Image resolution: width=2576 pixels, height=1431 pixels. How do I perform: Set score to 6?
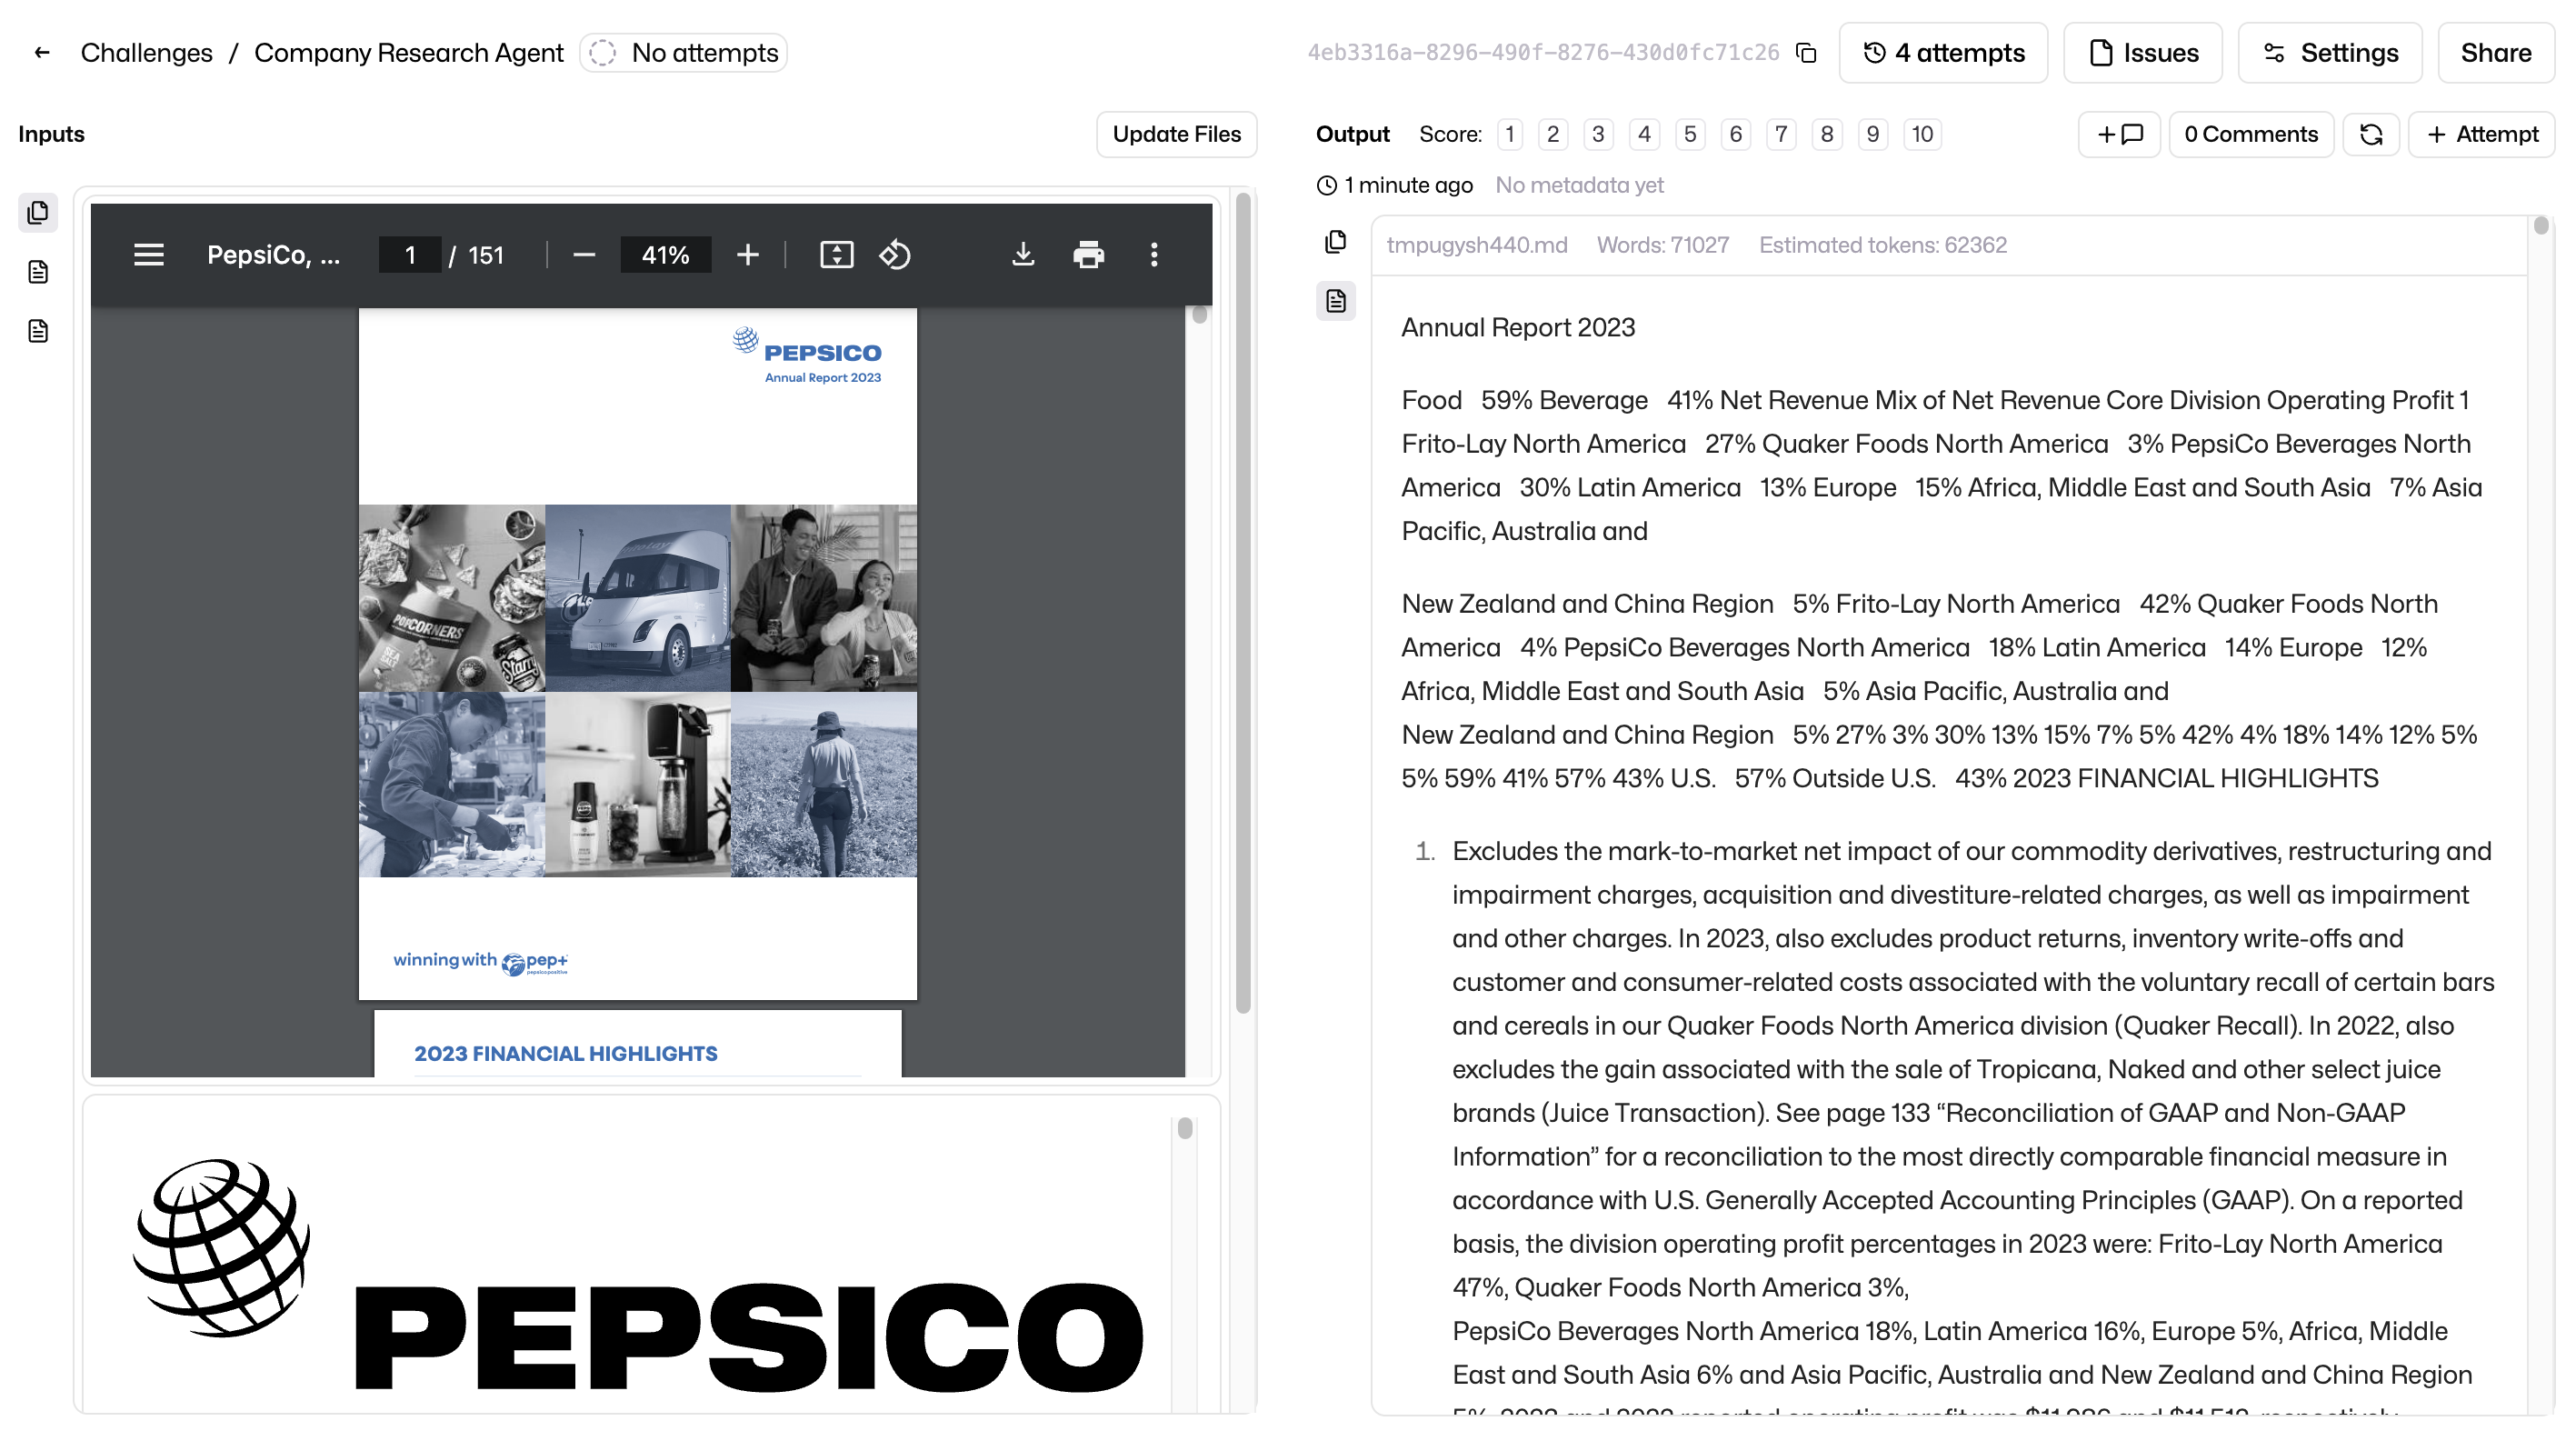tap(1736, 134)
